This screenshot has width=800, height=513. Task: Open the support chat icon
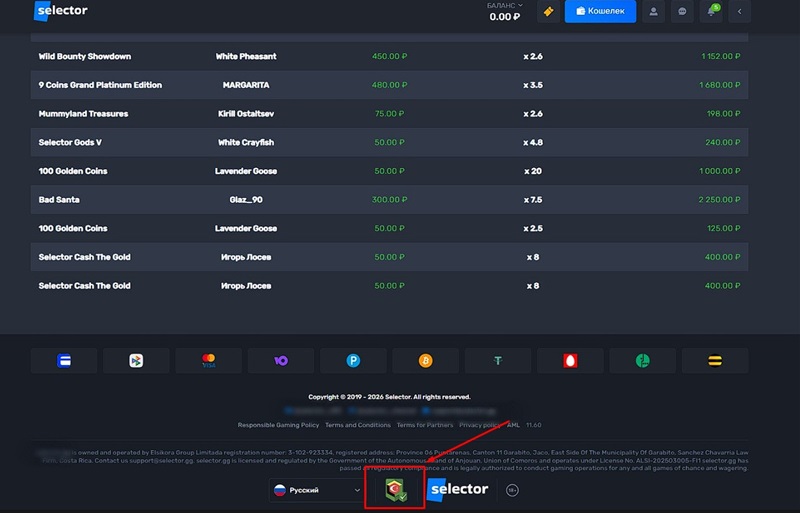pos(683,12)
